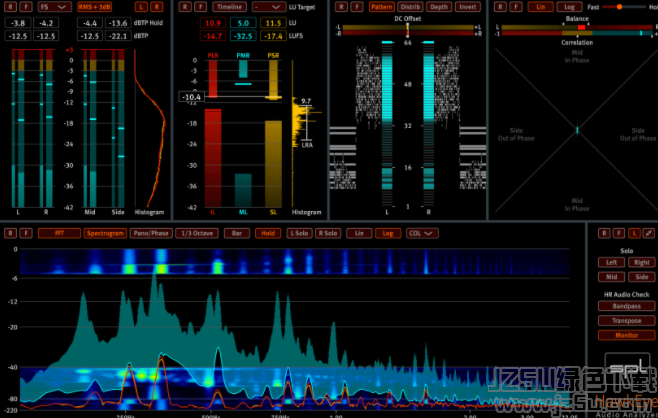Open the COL color dropdown

(422, 233)
